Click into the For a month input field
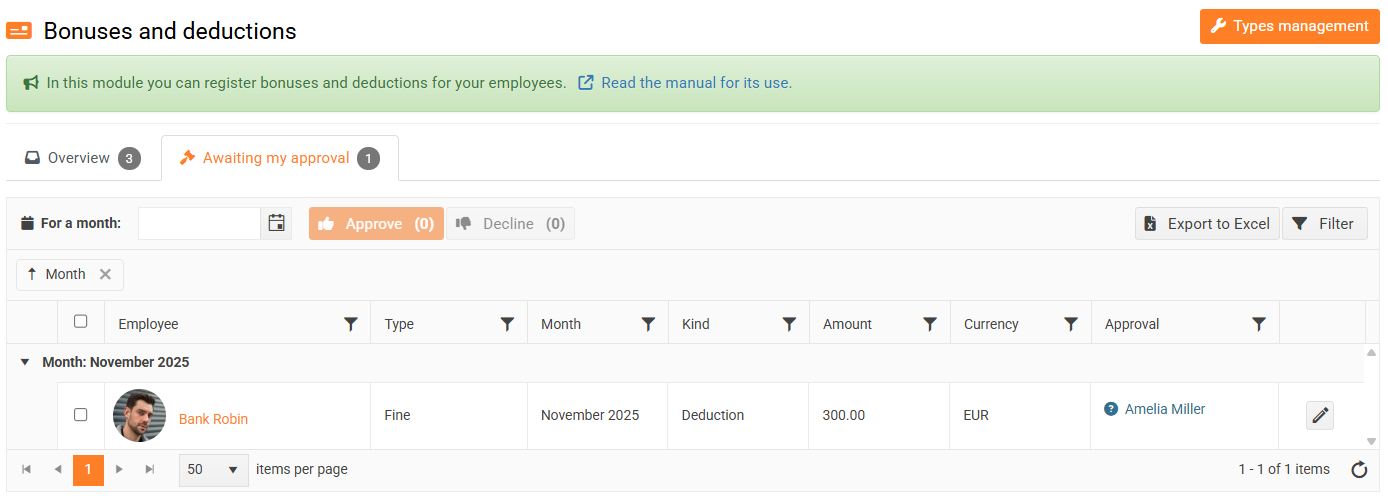The width and height of the screenshot is (1388, 498). pyautogui.click(x=199, y=224)
